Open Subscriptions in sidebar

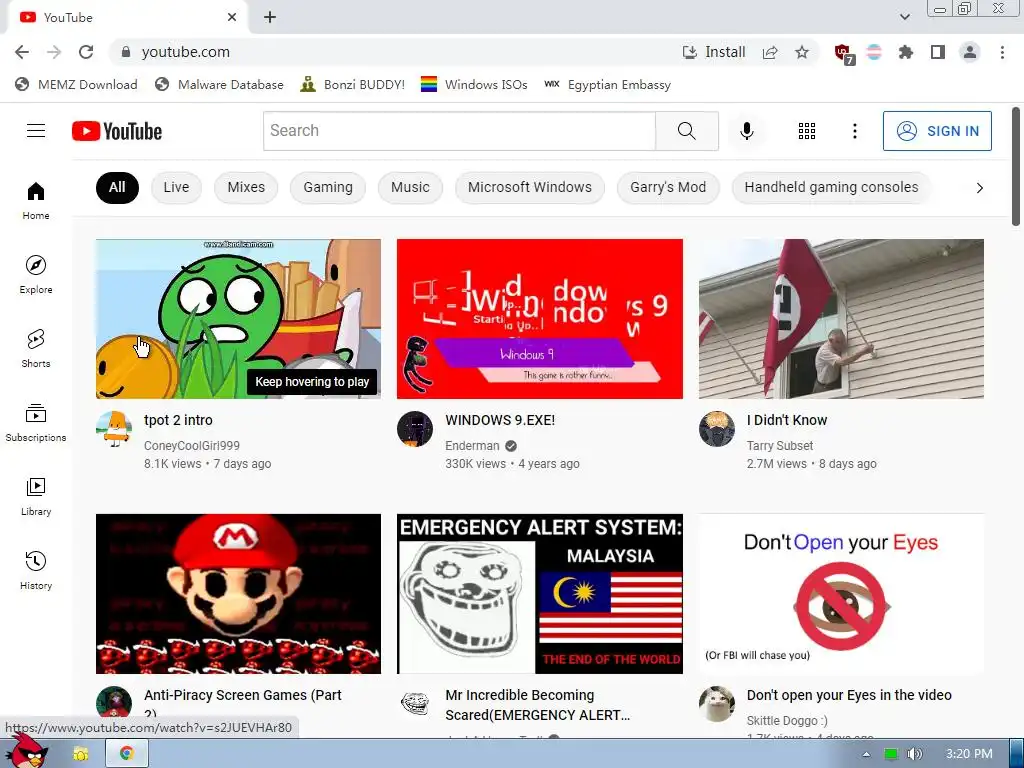(x=36, y=423)
